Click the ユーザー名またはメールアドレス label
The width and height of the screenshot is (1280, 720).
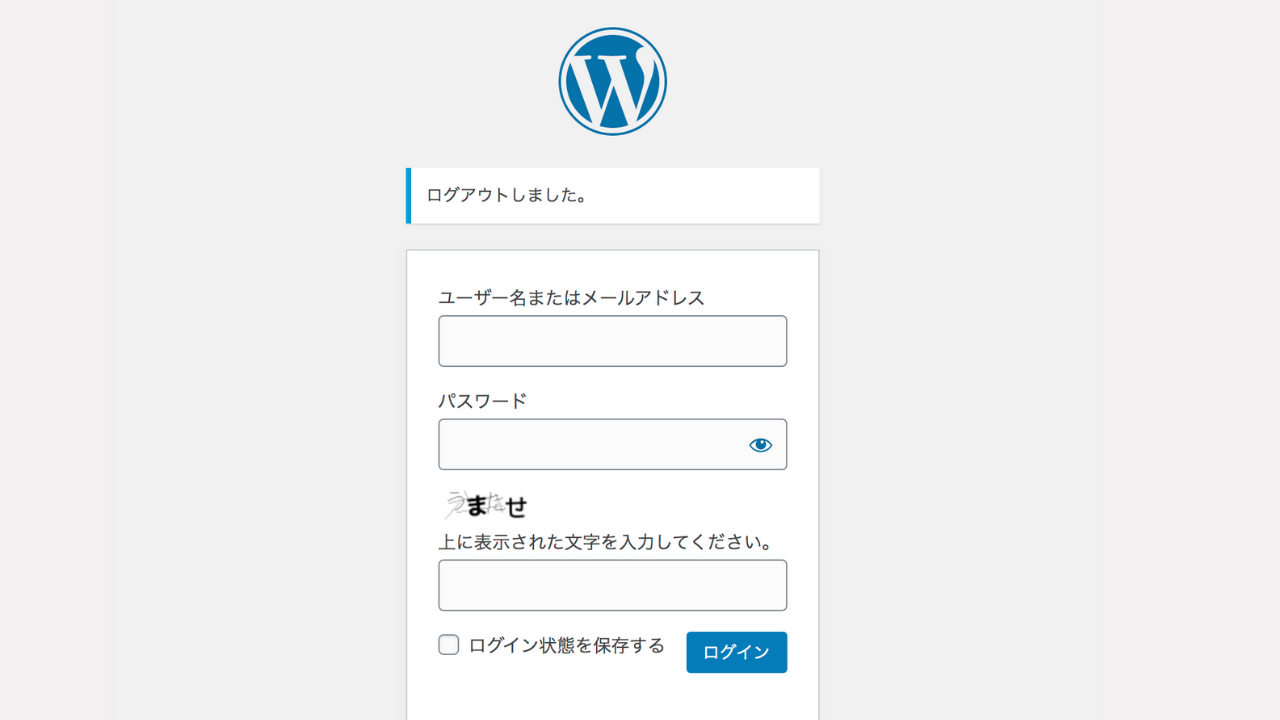pos(571,298)
